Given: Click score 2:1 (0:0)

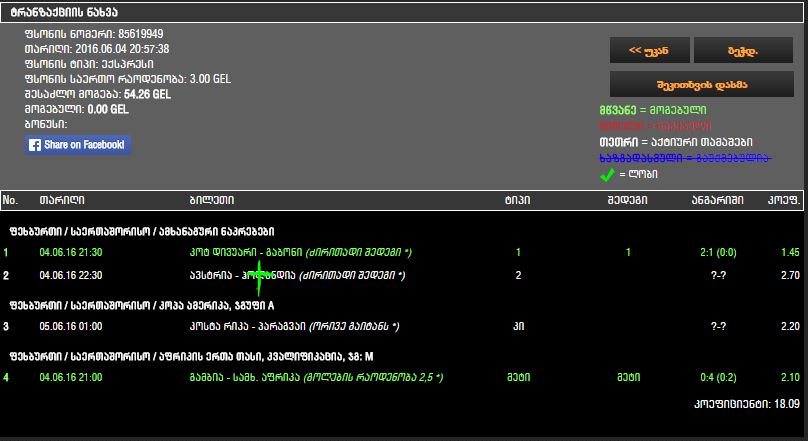Looking at the screenshot, I should [x=718, y=252].
